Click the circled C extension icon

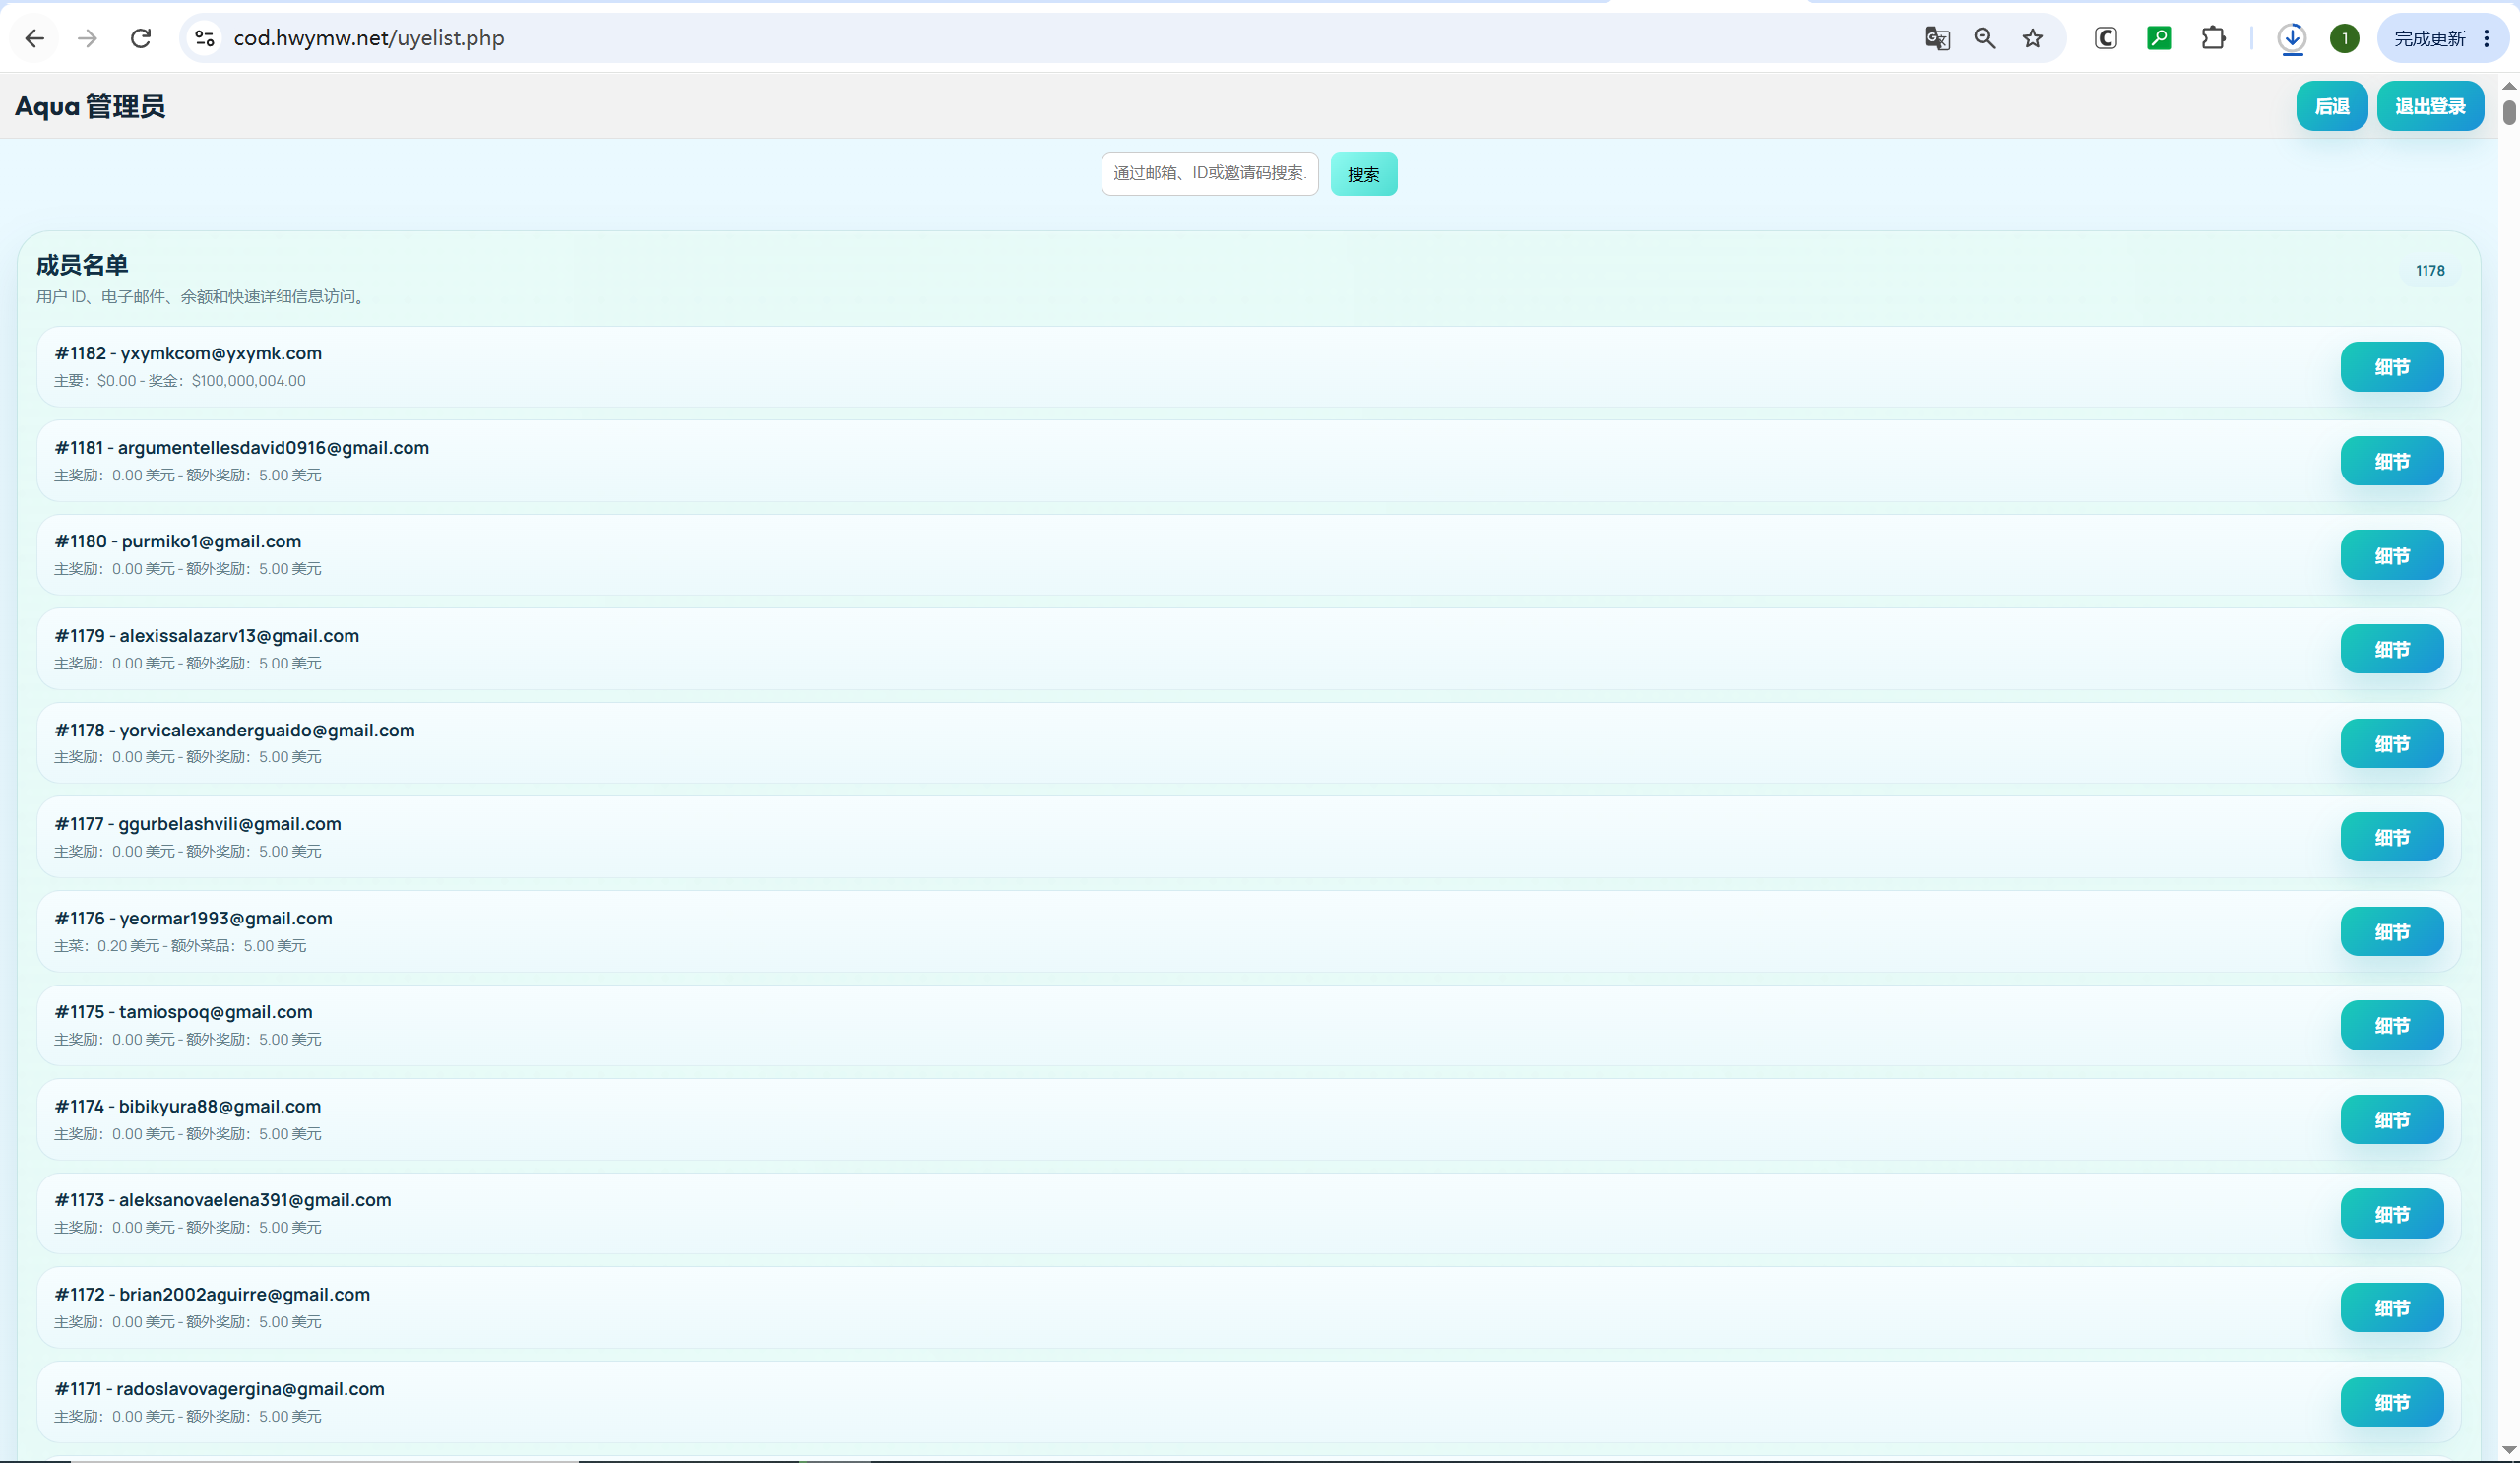(x=2105, y=38)
